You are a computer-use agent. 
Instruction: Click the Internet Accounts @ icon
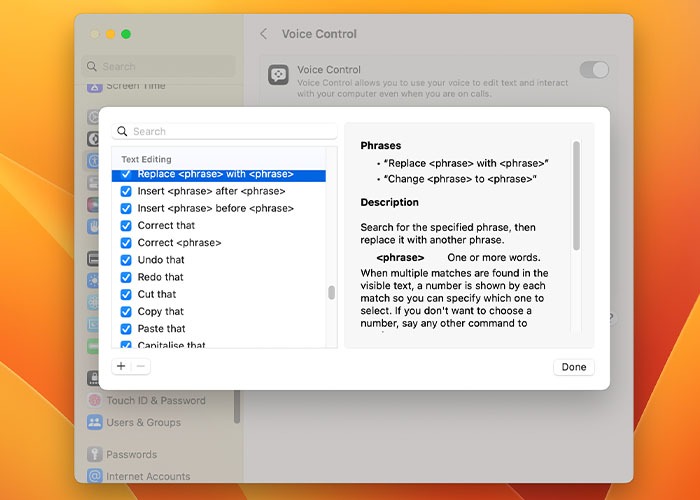(x=95, y=476)
